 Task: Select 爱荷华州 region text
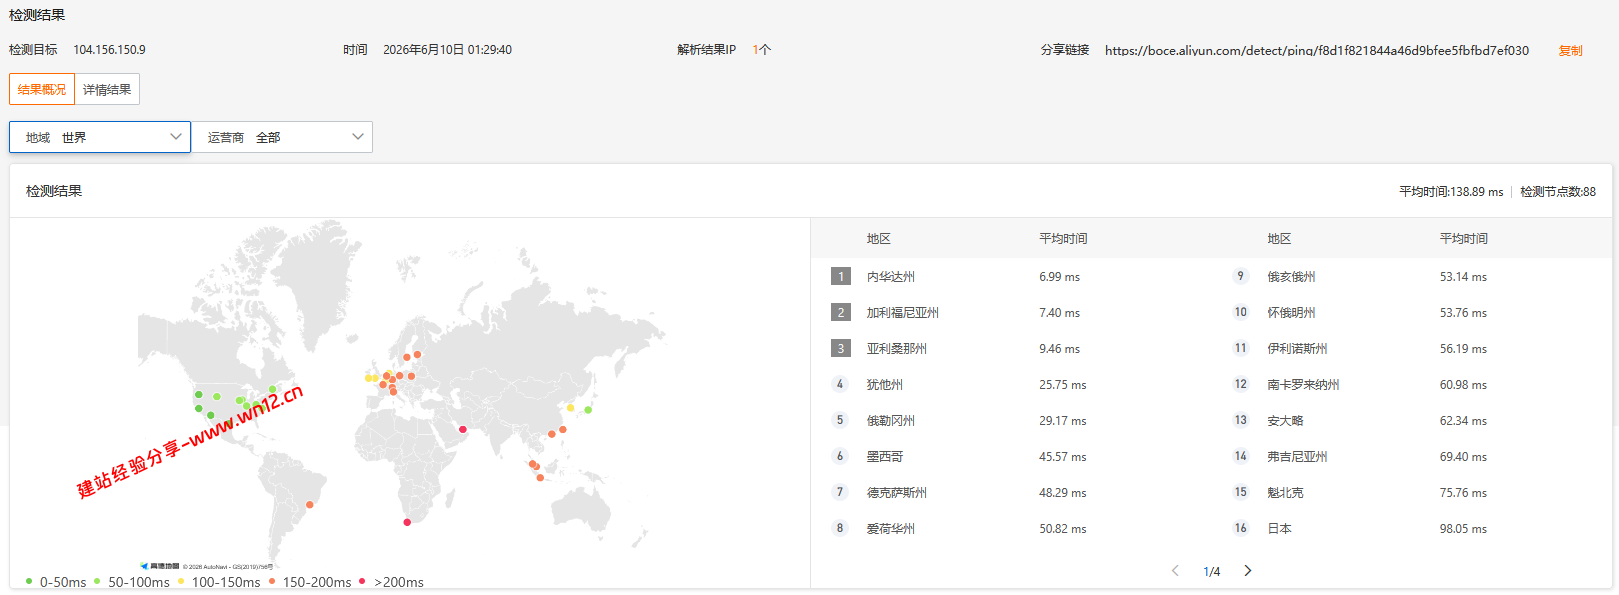891,529
